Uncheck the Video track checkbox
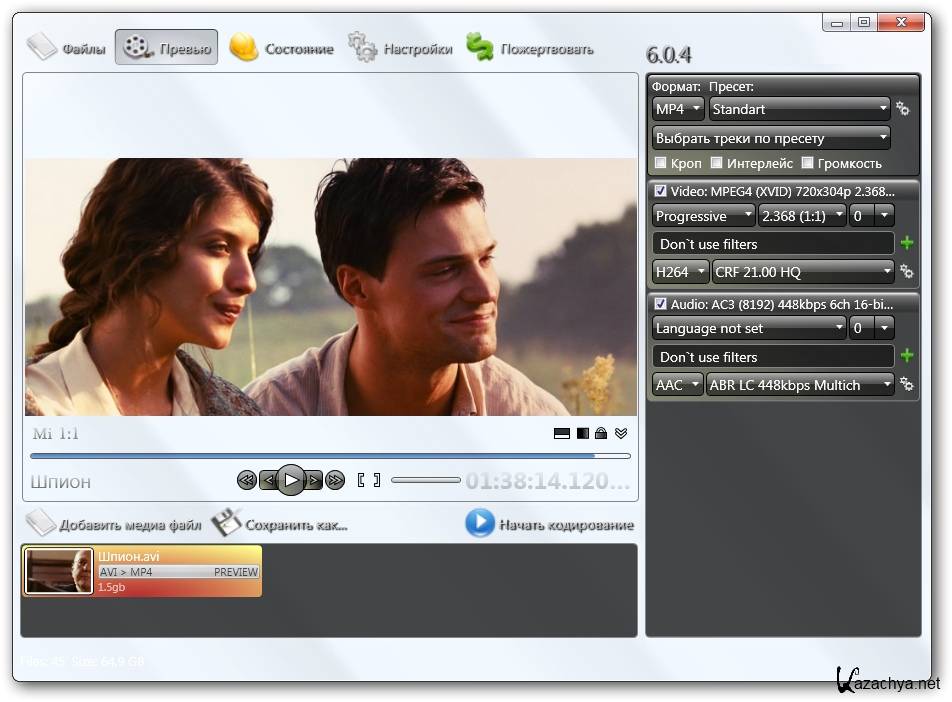Image resolution: width=952 pixels, height=702 pixels. 660,190
